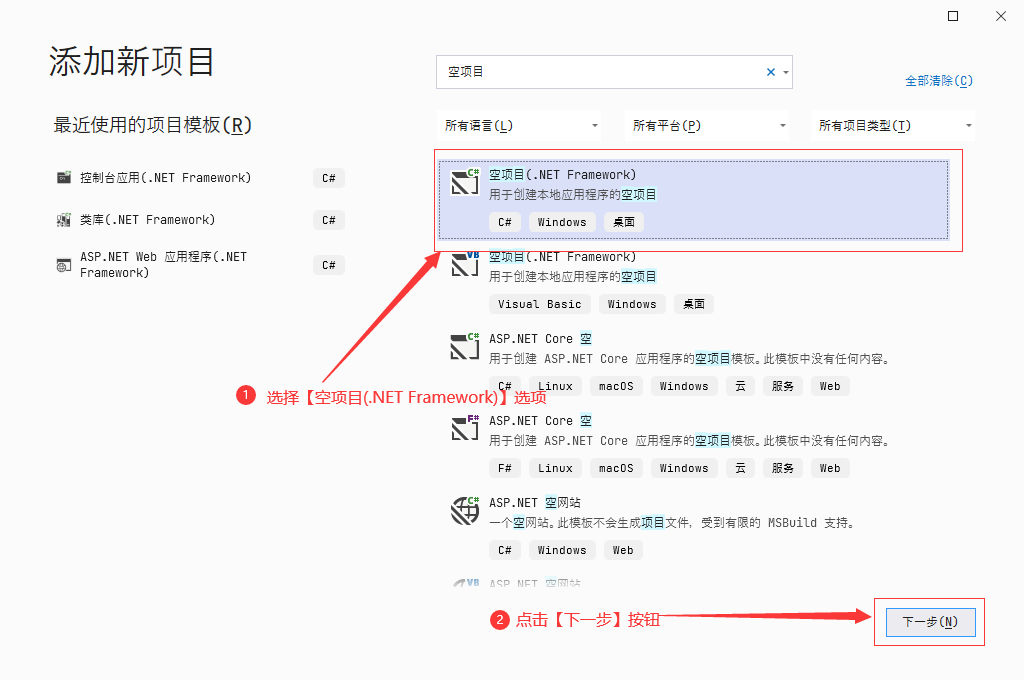Select recent template 控制台应用(.NET Framework)
Image resolution: width=1024 pixels, height=680 pixels.
point(165,178)
